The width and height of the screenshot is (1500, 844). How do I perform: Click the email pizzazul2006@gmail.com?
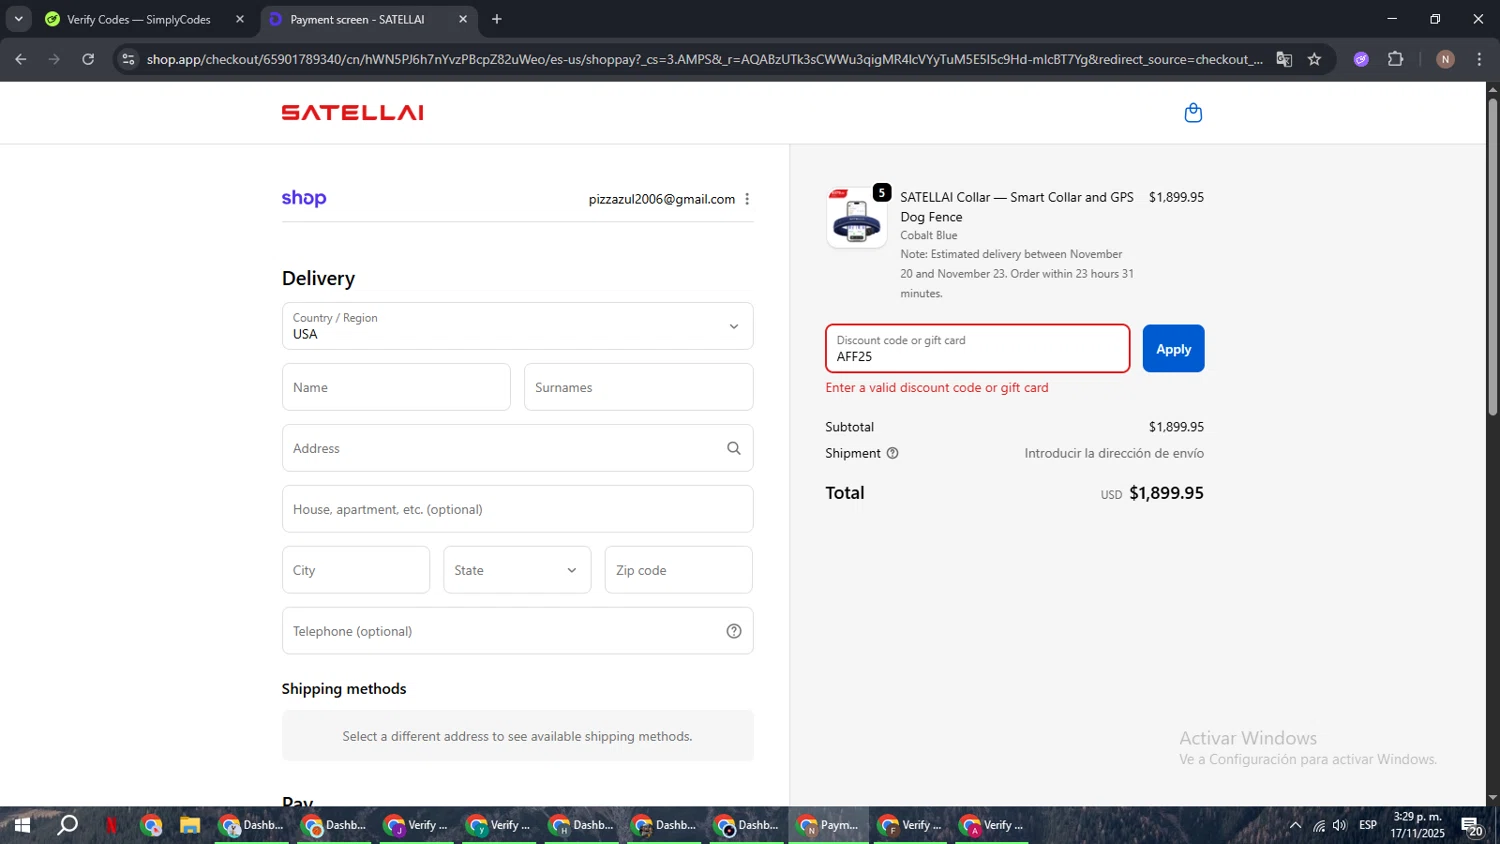click(x=661, y=199)
